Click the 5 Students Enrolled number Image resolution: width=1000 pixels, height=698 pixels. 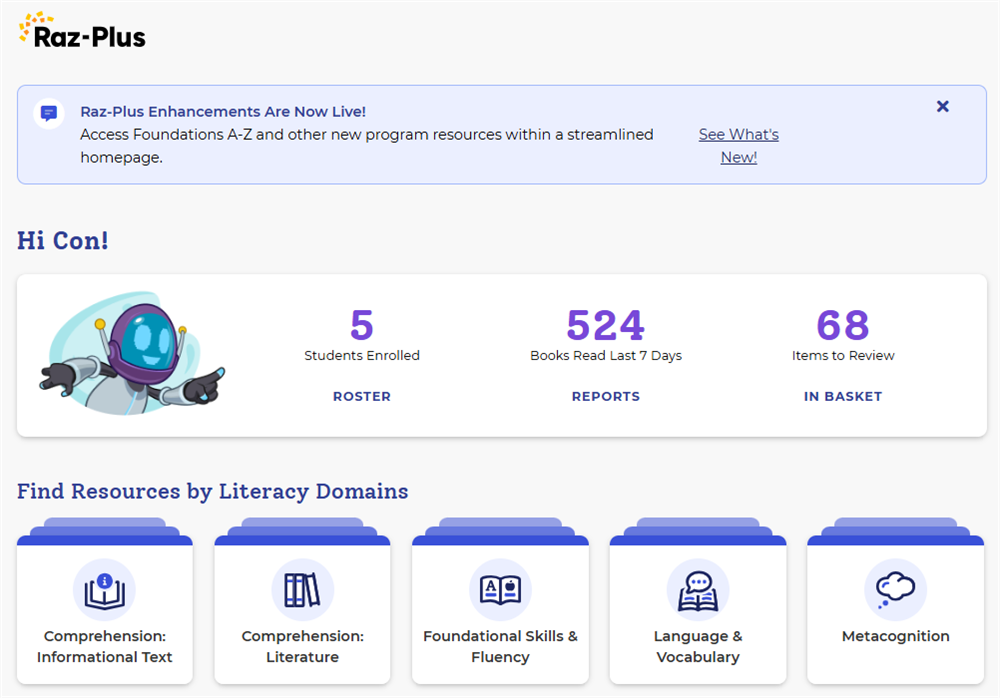[x=362, y=325]
